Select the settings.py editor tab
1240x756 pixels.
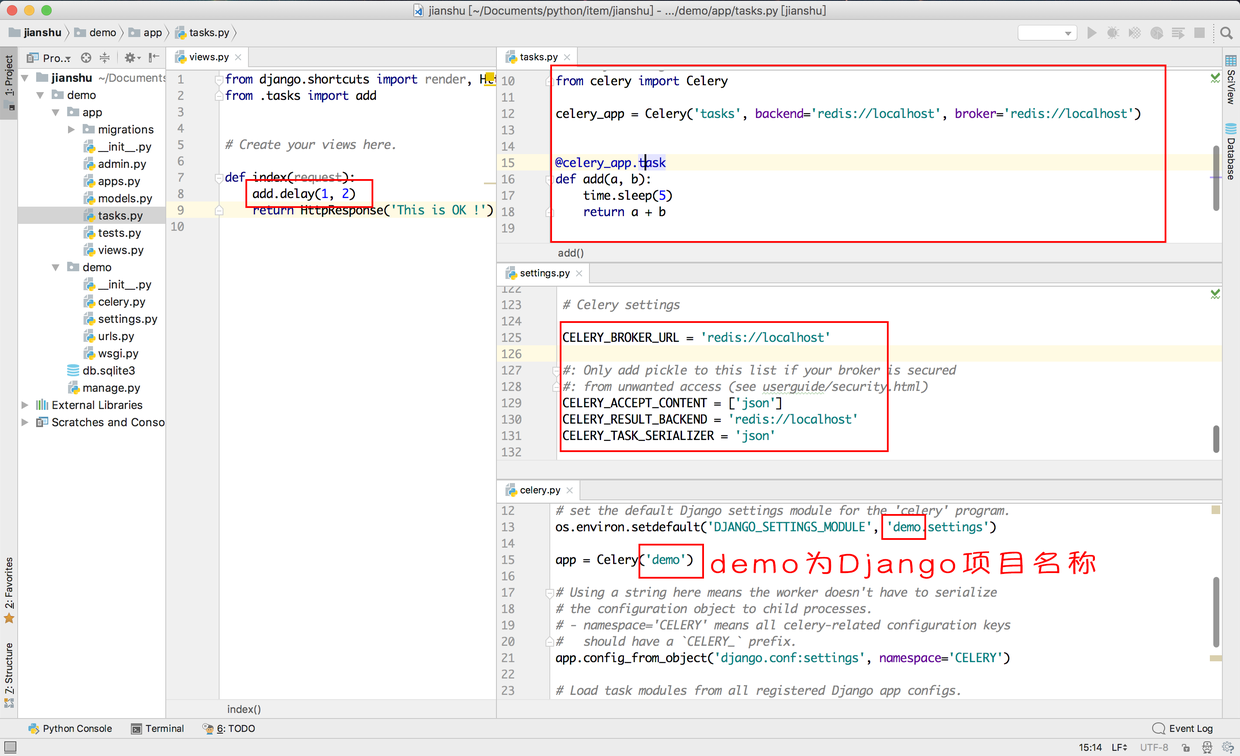pos(544,273)
